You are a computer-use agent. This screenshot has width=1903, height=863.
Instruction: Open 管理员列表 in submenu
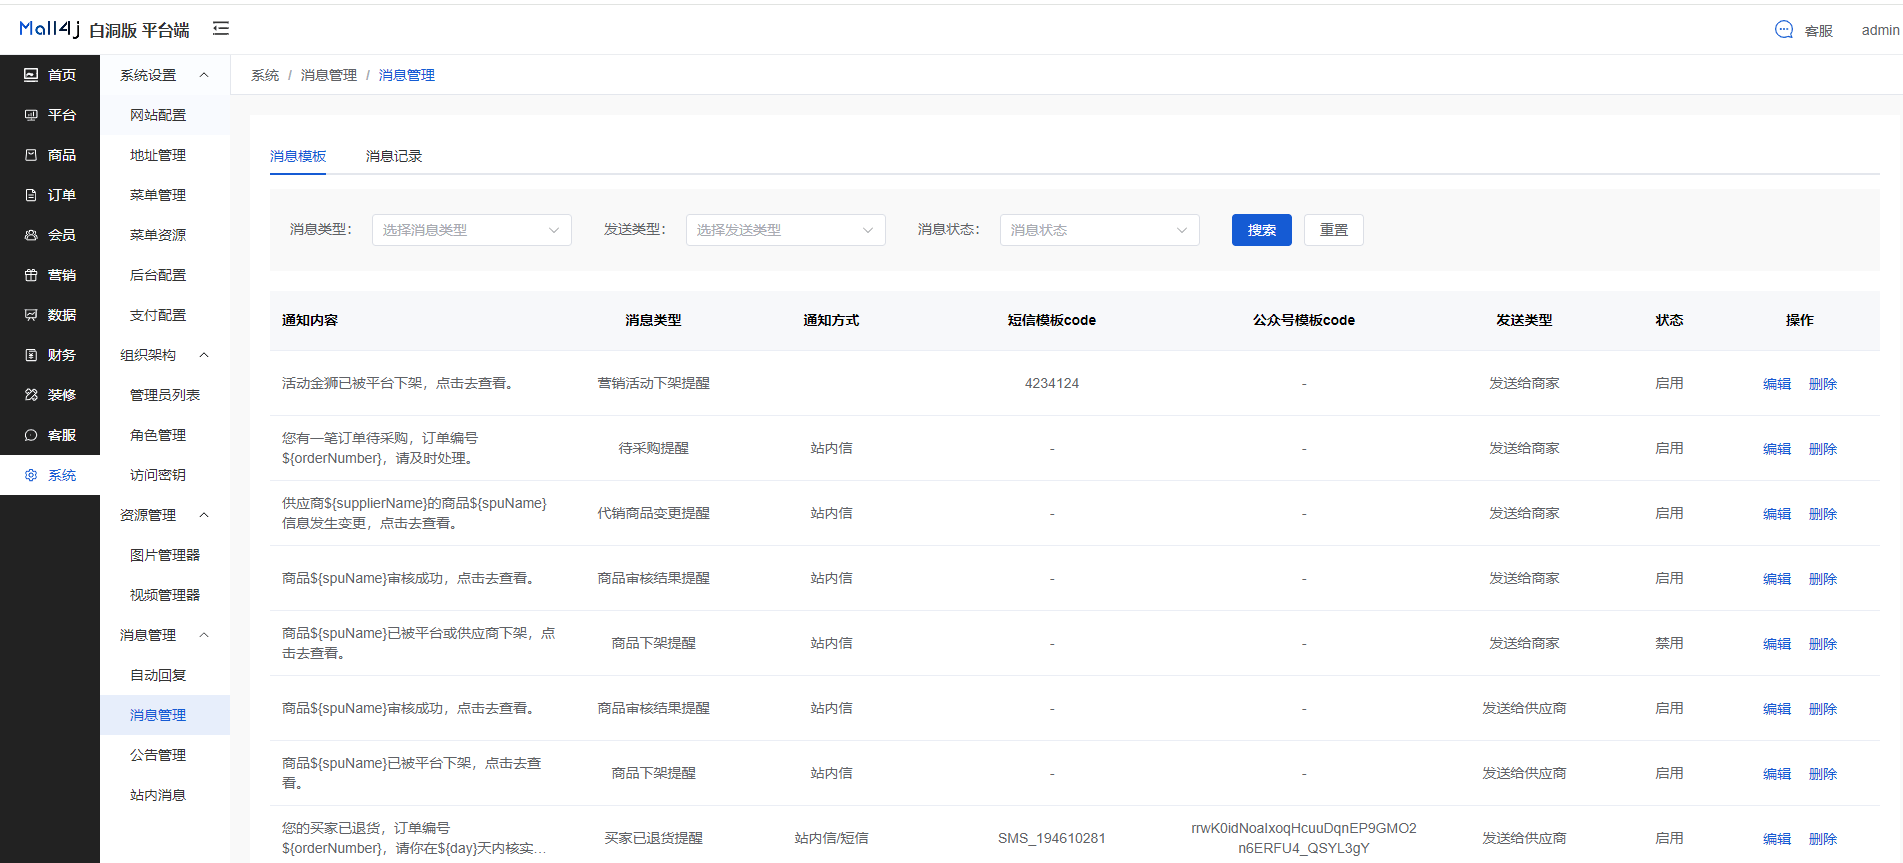point(165,395)
